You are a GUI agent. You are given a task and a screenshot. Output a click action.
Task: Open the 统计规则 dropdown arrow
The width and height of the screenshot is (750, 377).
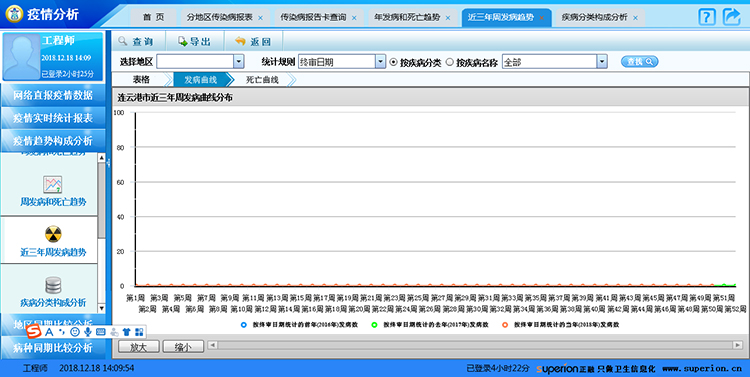pos(380,62)
